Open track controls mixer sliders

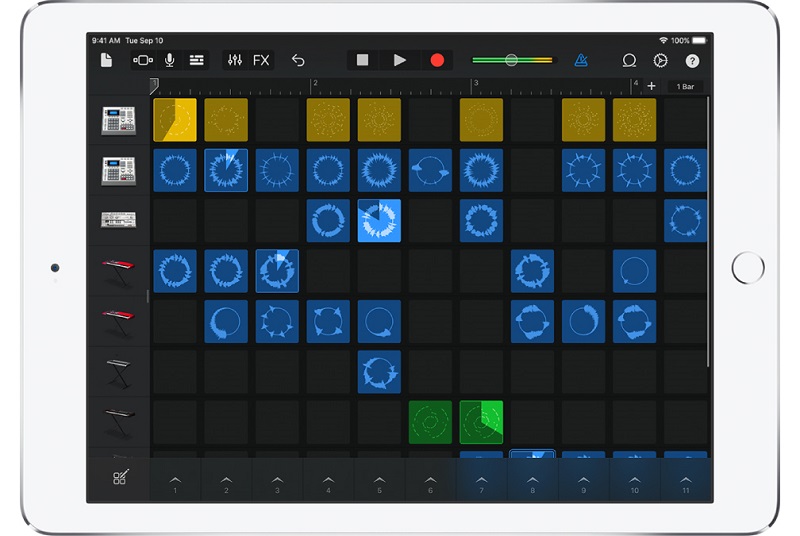(x=235, y=60)
